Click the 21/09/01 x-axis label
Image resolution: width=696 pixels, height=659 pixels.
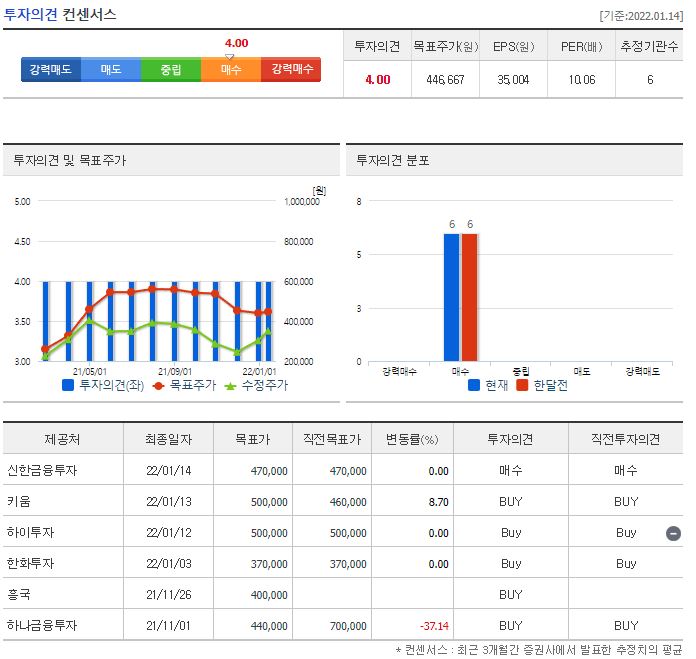coord(175,372)
